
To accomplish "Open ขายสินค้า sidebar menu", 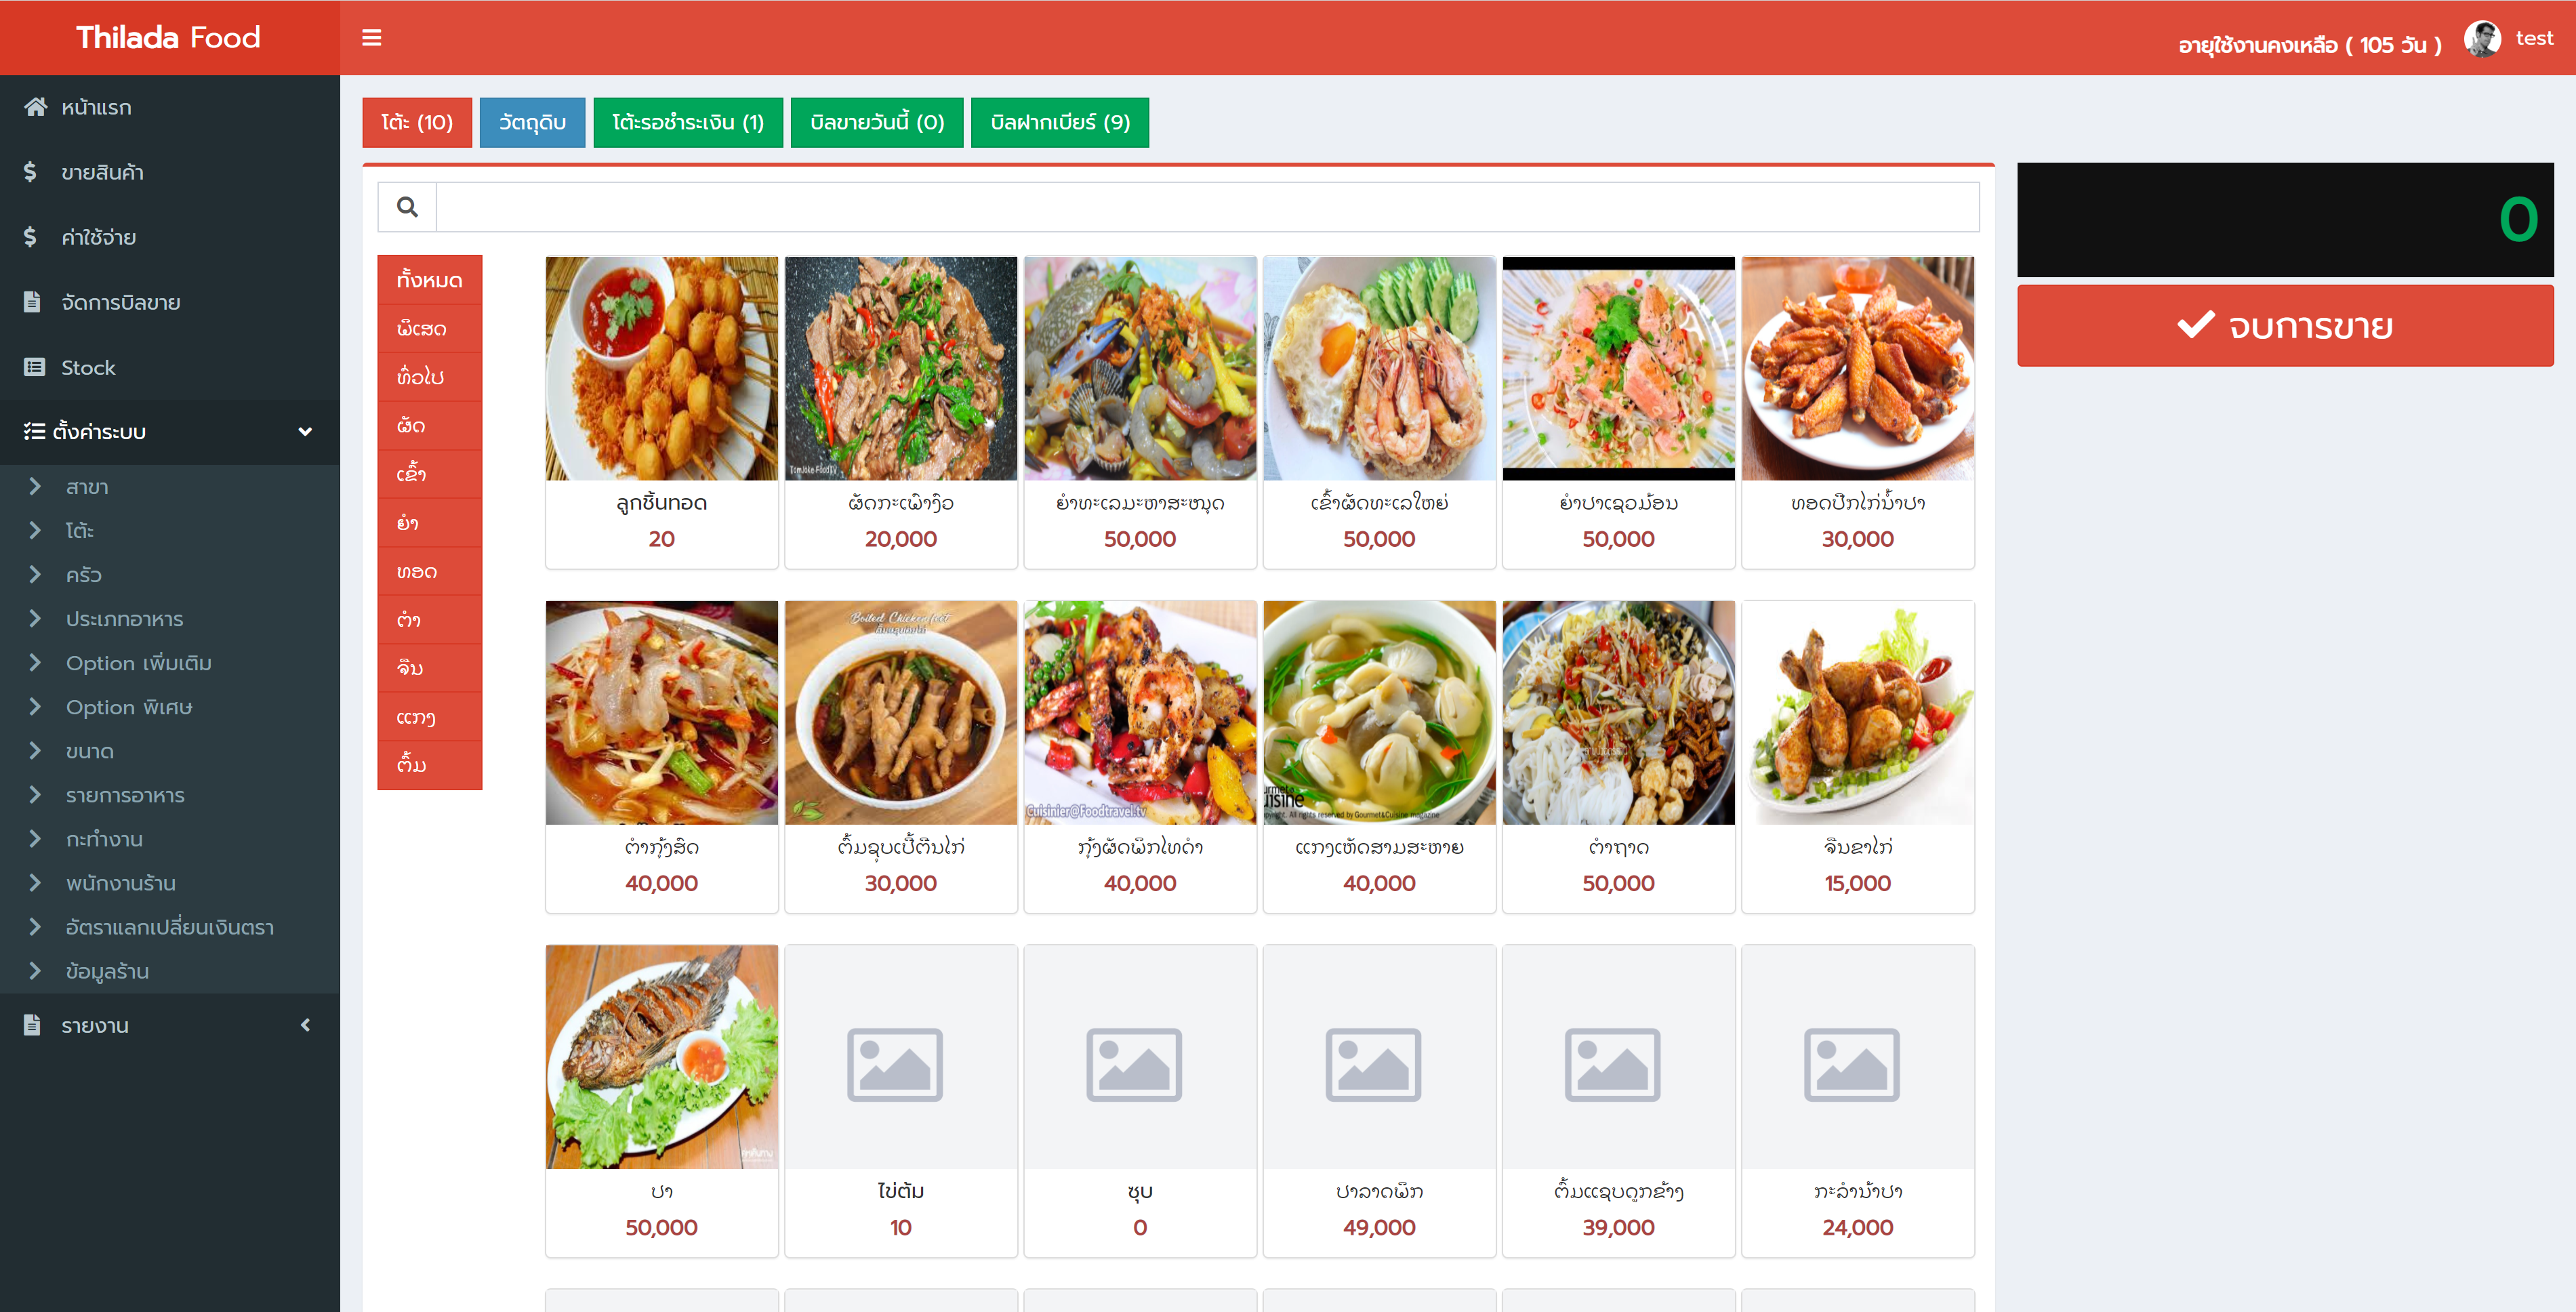I will [x=170, y=172].
